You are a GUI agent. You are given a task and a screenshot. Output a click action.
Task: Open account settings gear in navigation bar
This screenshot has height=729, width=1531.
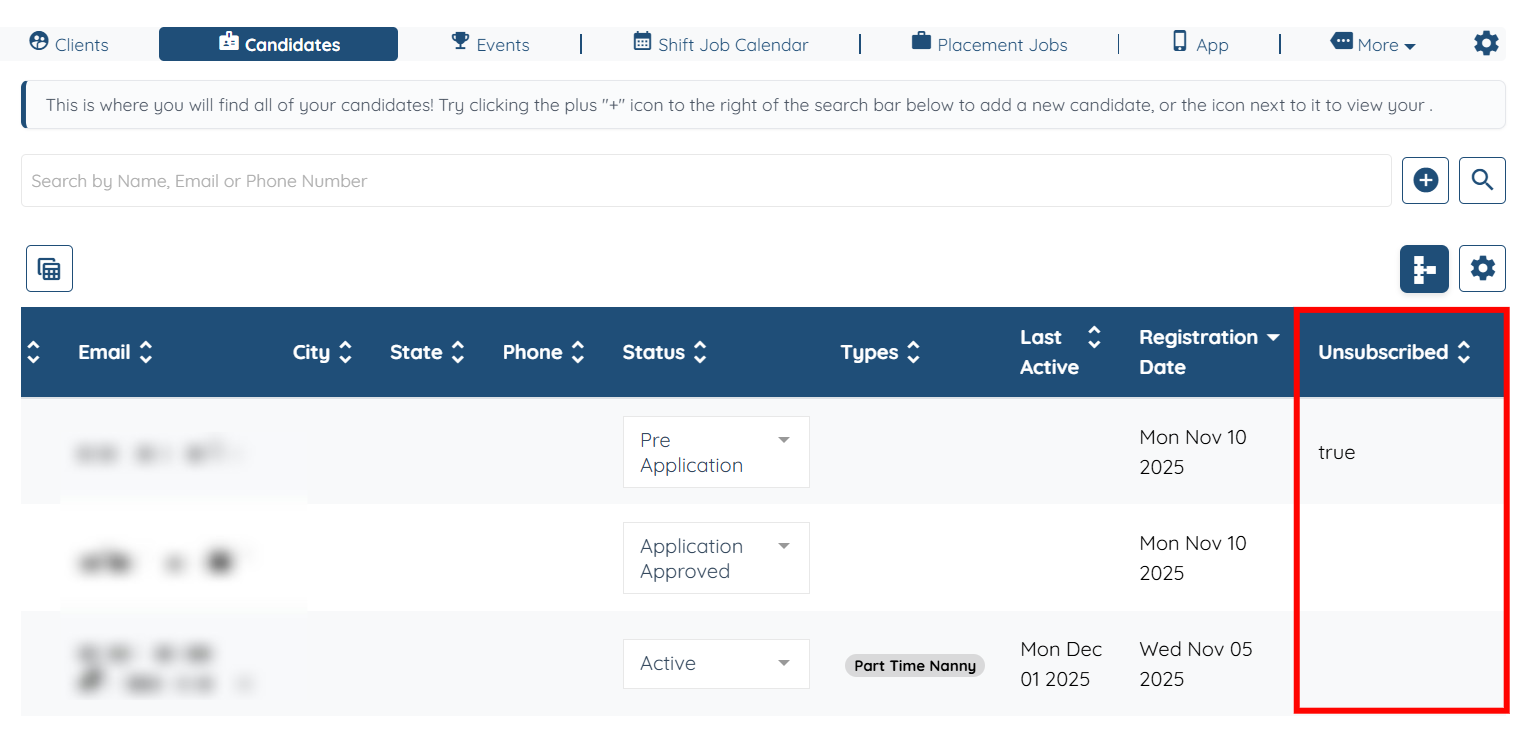tap(1486, 43)
